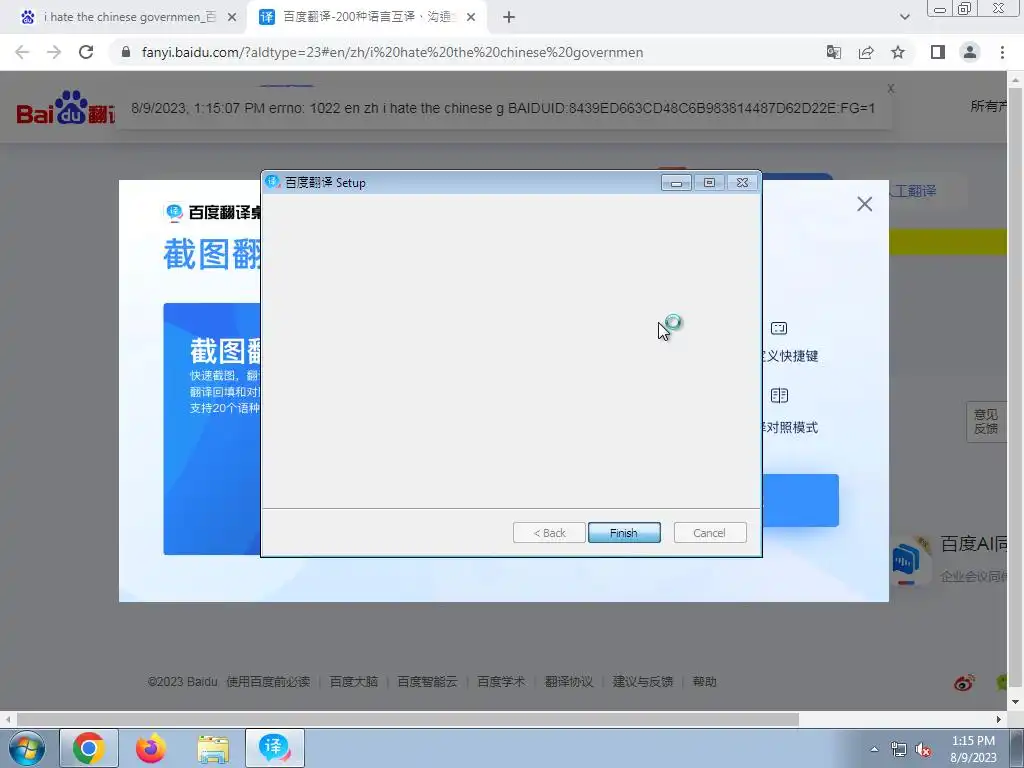Open 建议与反馈 footer link
Image resolution: width=1024 pixels, height=768 pixels.
(x=643, y=682)
